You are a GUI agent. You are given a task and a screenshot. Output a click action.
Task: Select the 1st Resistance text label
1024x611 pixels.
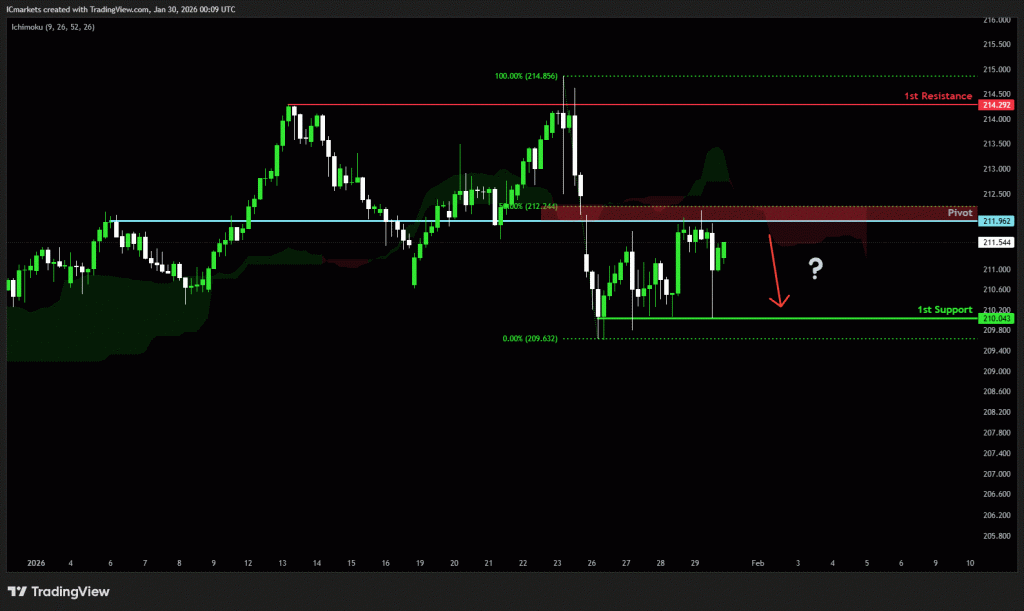pyautogui.click(x=937, y=96)
